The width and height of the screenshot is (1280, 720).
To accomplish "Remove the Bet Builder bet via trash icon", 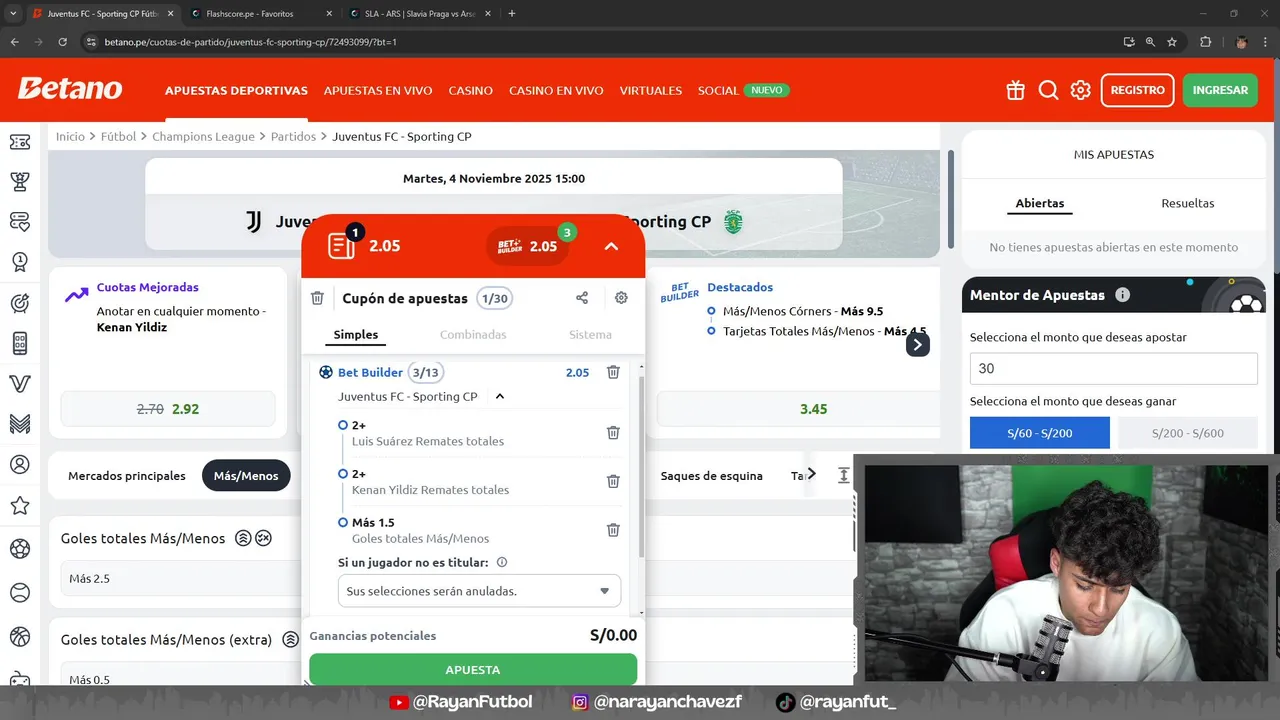I will 613,372.
